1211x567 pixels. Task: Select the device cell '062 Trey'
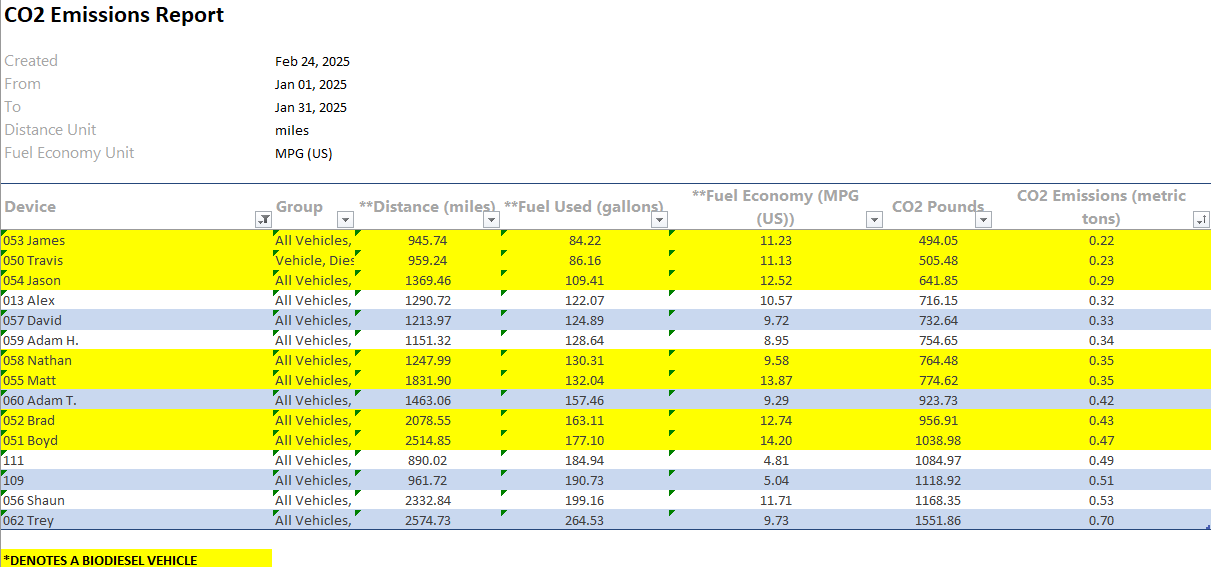[x=137, y=520]
